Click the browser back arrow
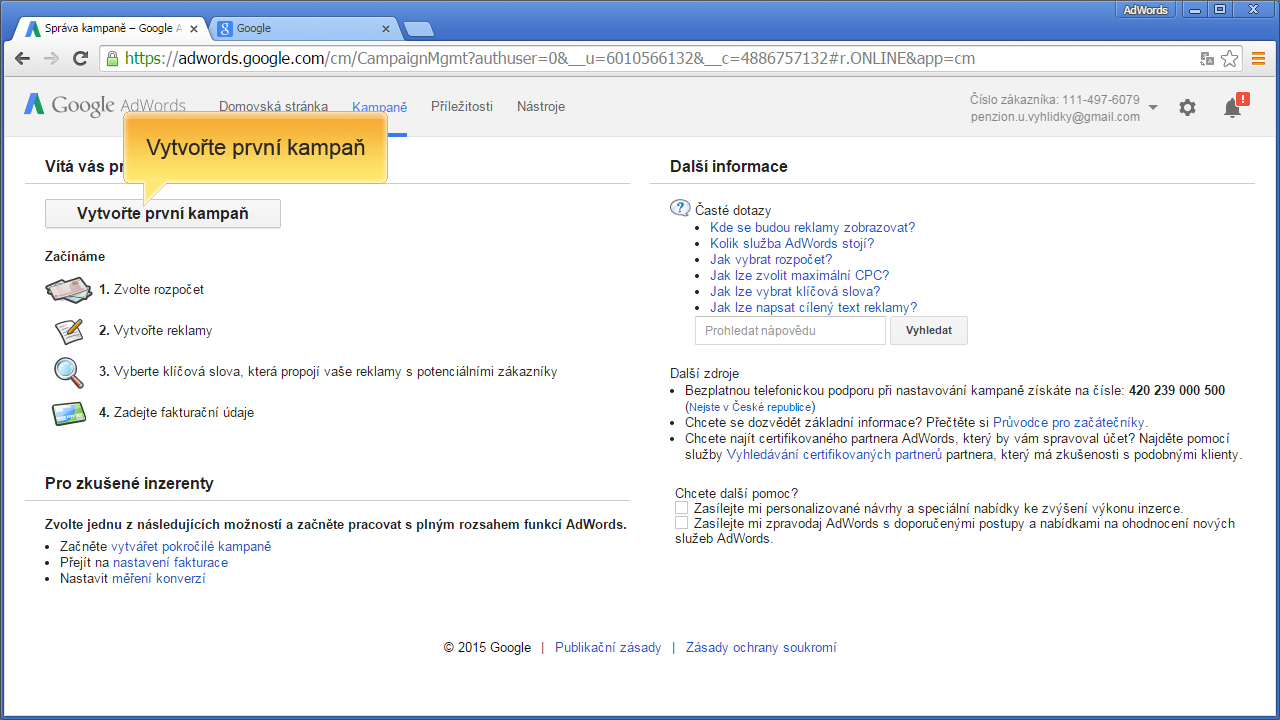Screen dimensions: 1280x720 [x=23, y=58]
